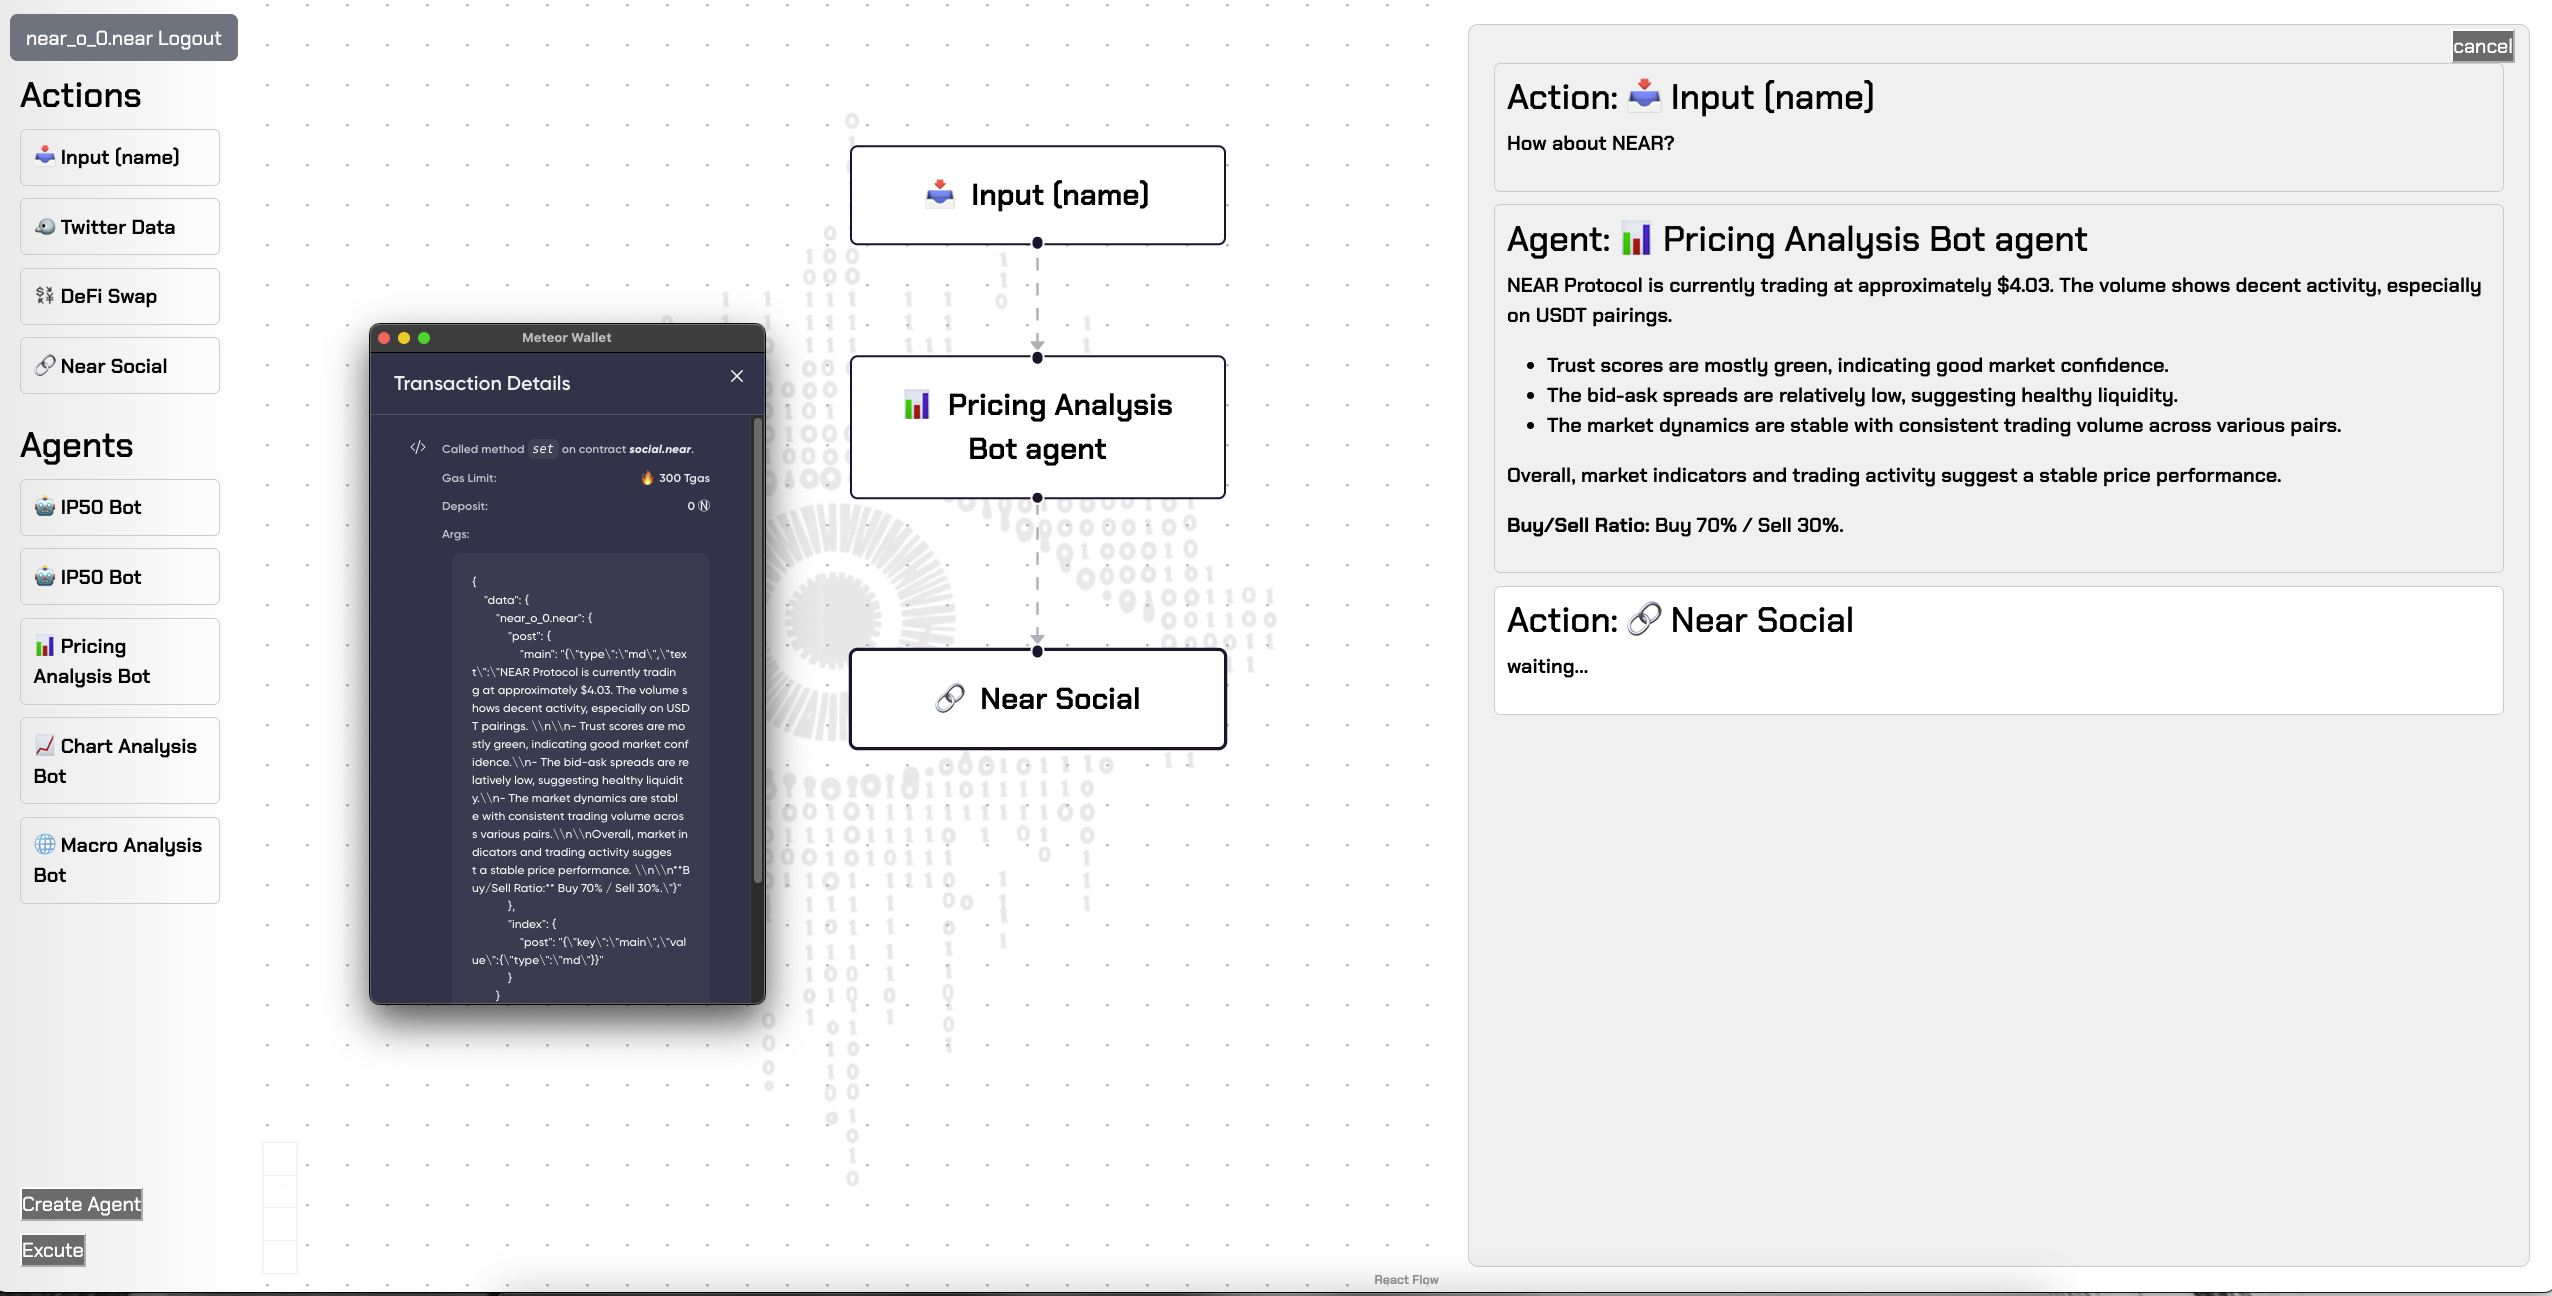Click the Input (name) inbox icon in sidebar
The height and width of the screenshot is (1296, 2552).
click(x=45, y=156)
